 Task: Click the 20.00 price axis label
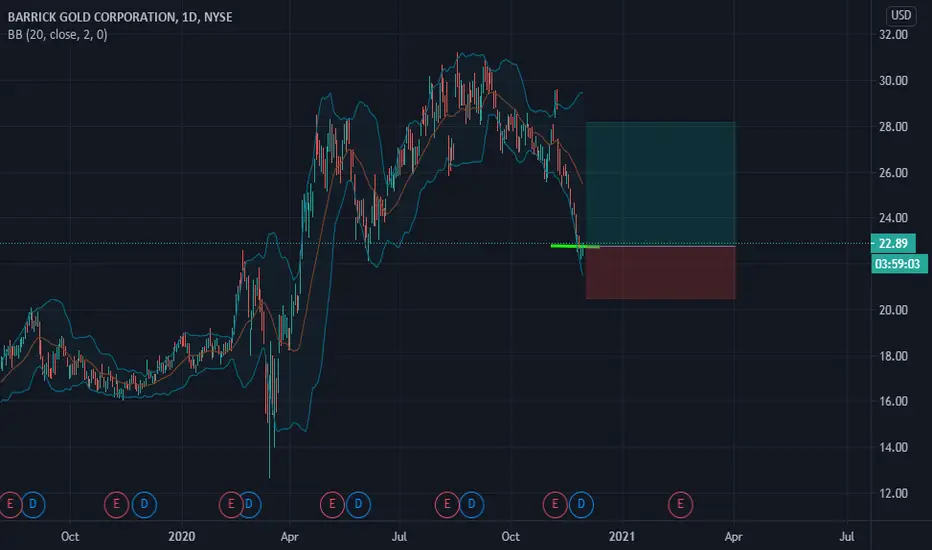click(893, 310)
